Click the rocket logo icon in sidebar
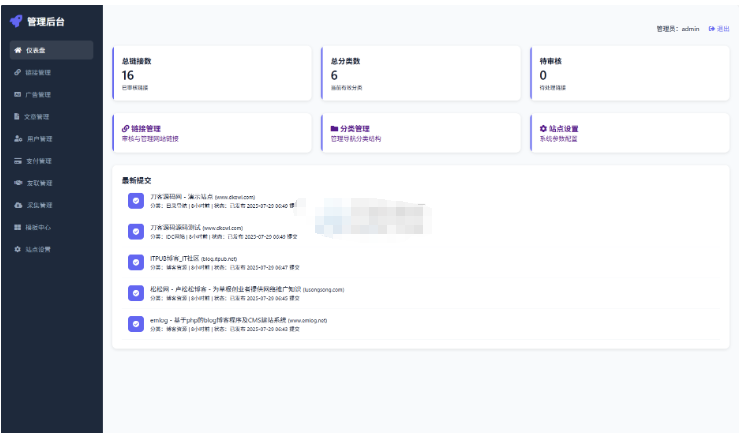The height and width of the screenshot is (436, 752). (15, 21)
